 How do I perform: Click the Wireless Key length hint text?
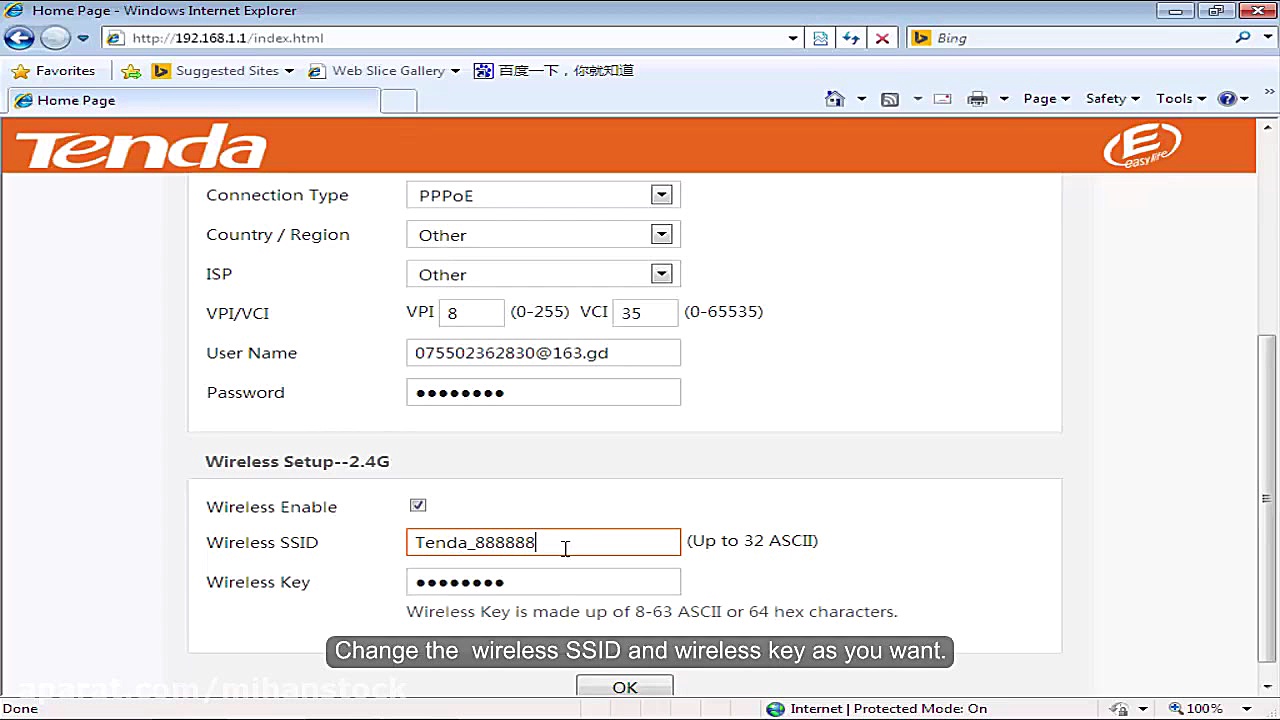(x=652, y=611)
